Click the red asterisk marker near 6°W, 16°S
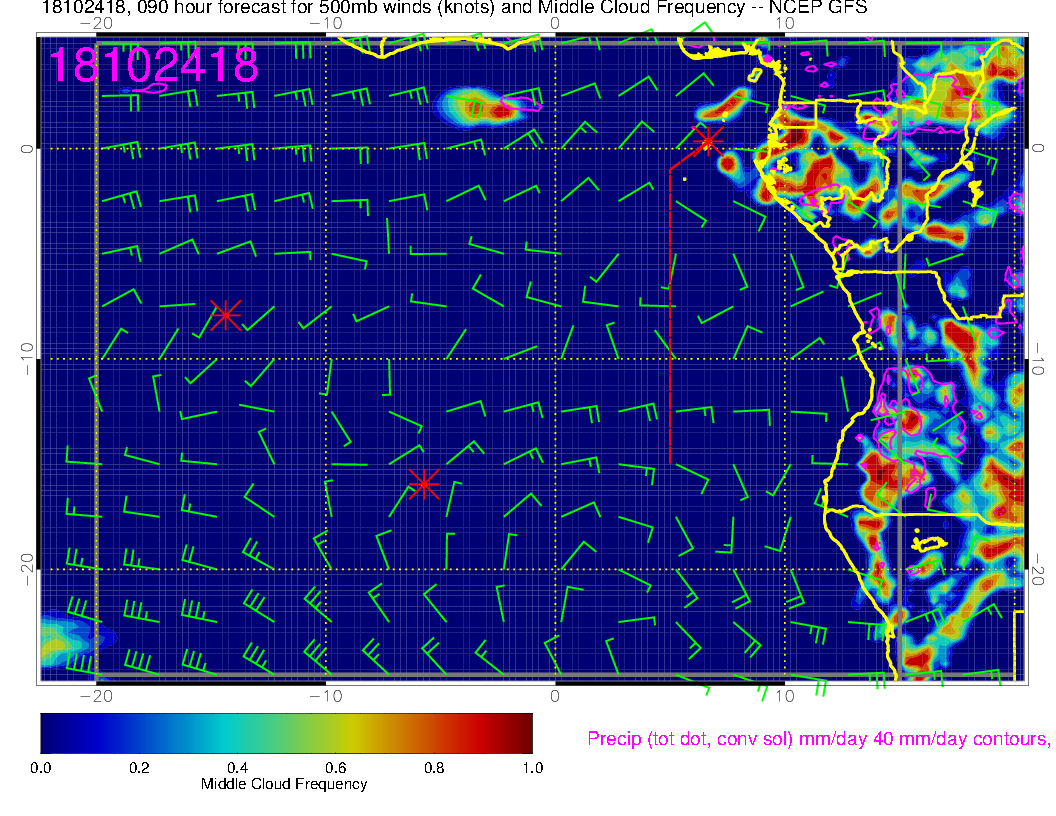 pos(424,483)
